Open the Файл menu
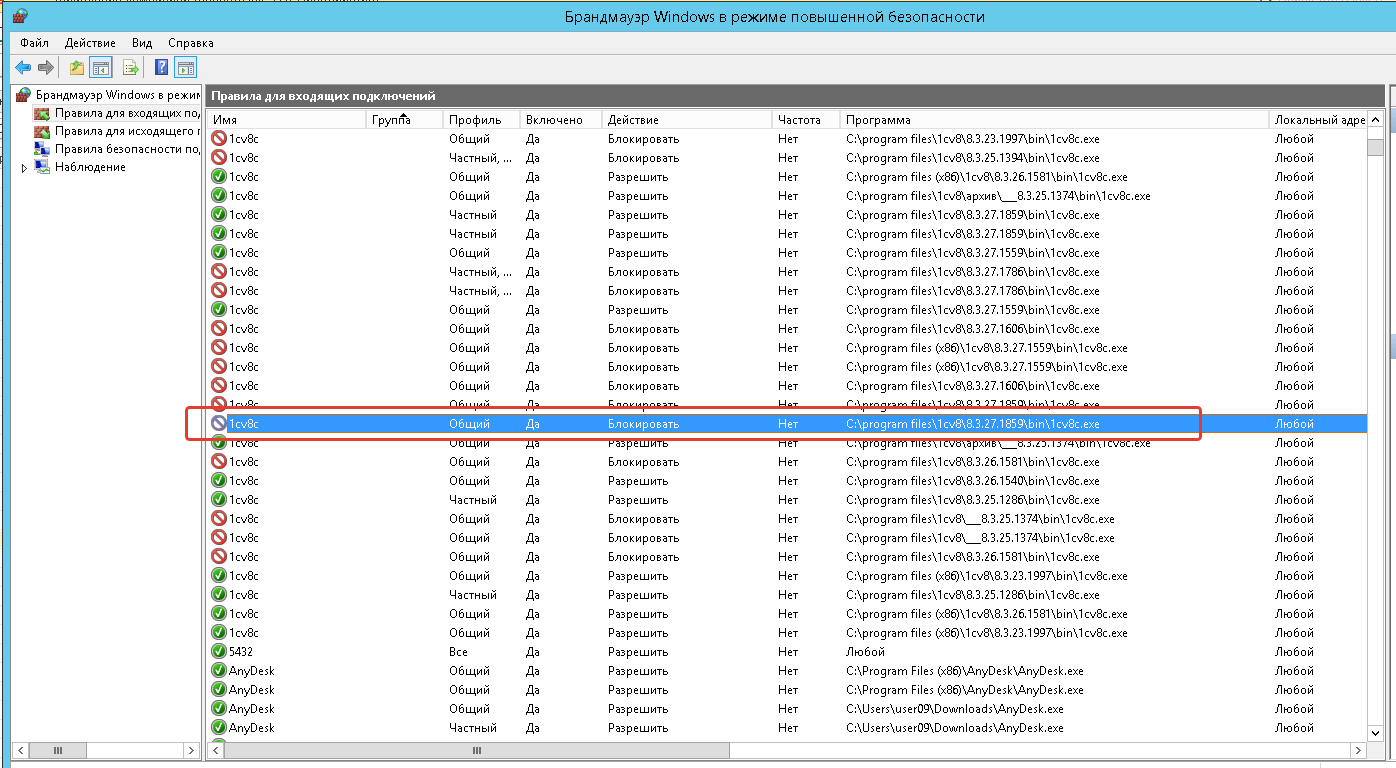 click(34, 43)
